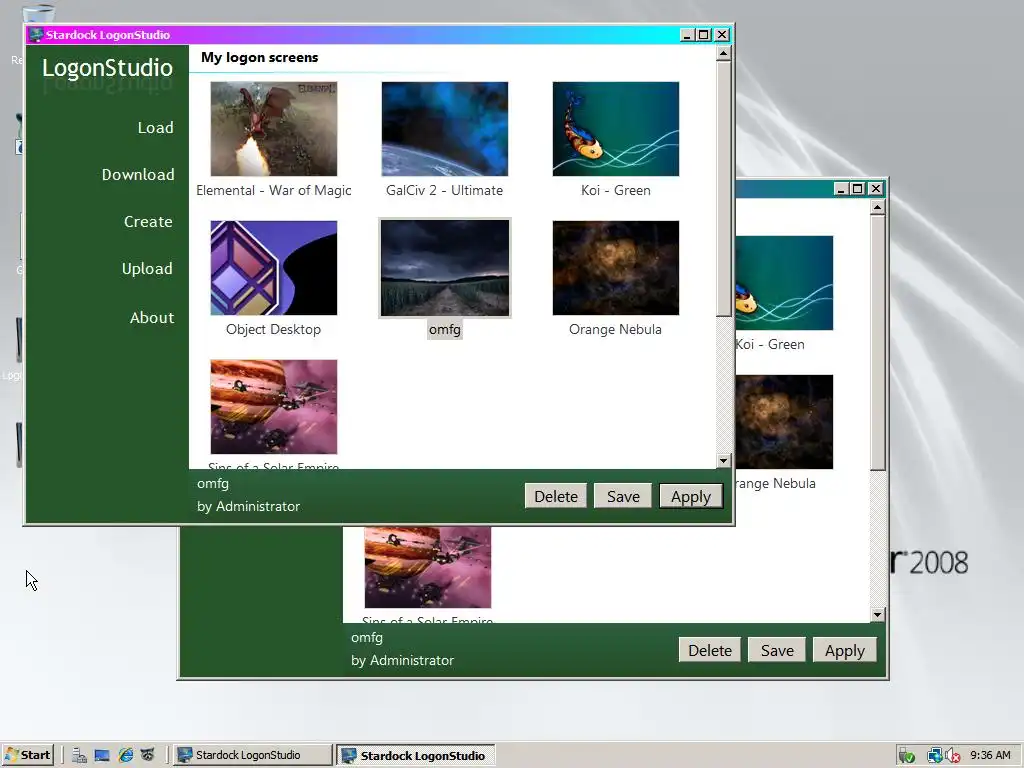
Task: Click the Sins of a Solar Empire thumbnail in background window
Action: (x=428, y=567)
